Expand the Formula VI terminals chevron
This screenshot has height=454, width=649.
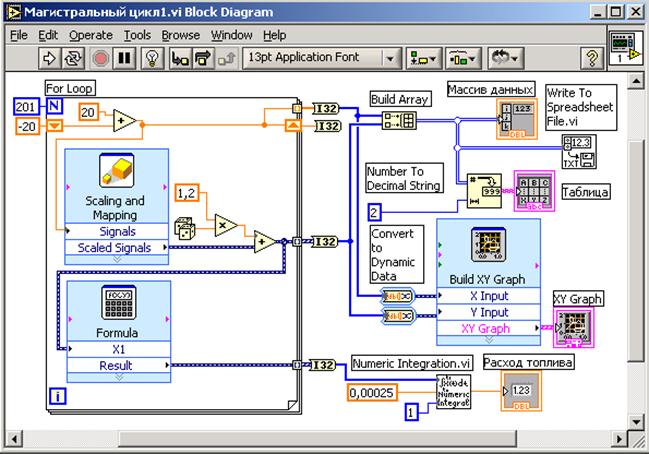(119, 377)
